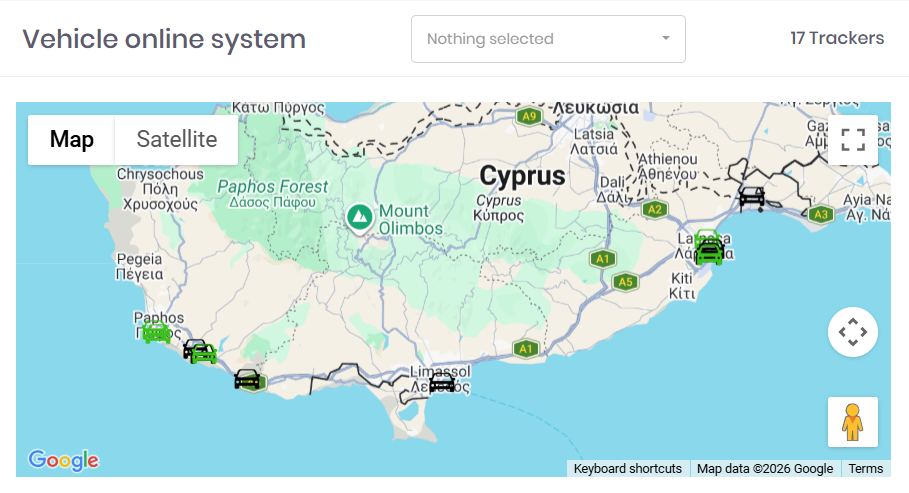Click the black car on the green hexagon badge

247,379
